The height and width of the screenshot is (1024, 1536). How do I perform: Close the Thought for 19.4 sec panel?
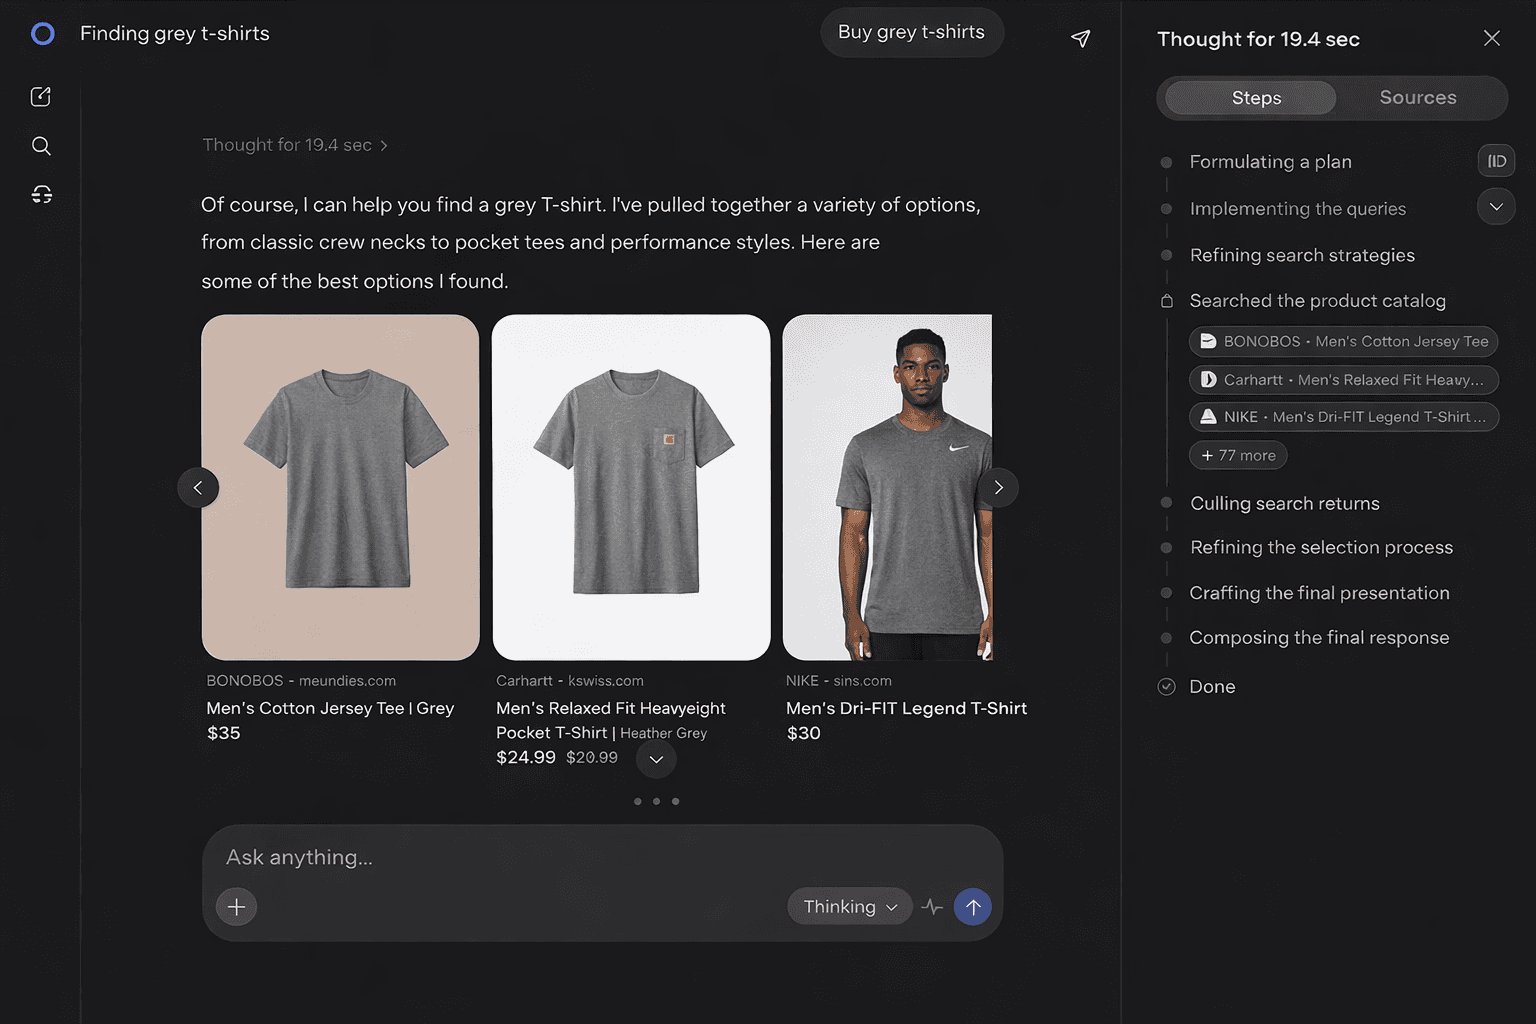pos(1491,38)
